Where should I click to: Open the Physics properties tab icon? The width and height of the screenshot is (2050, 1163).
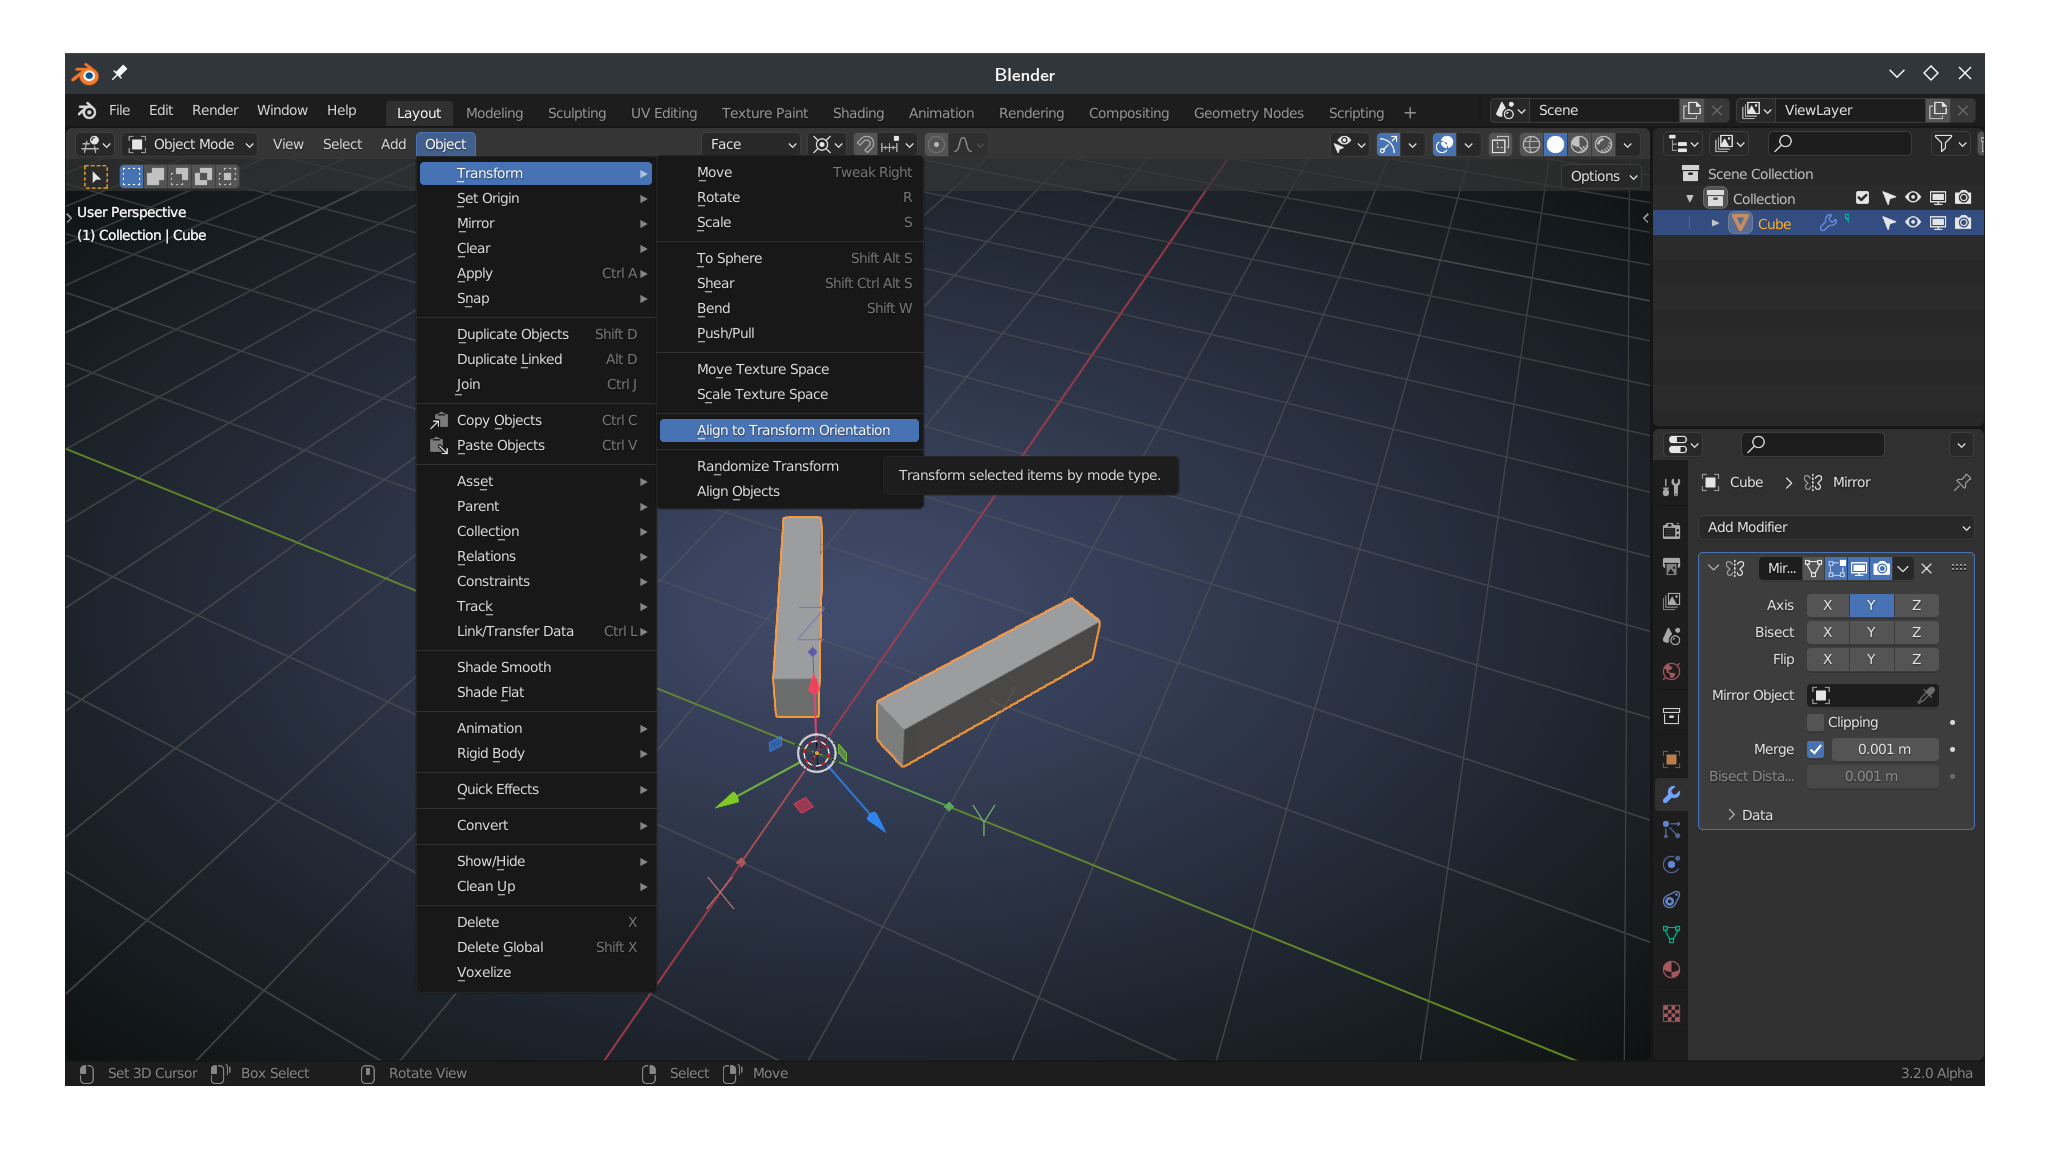[x=1671, y=865]
